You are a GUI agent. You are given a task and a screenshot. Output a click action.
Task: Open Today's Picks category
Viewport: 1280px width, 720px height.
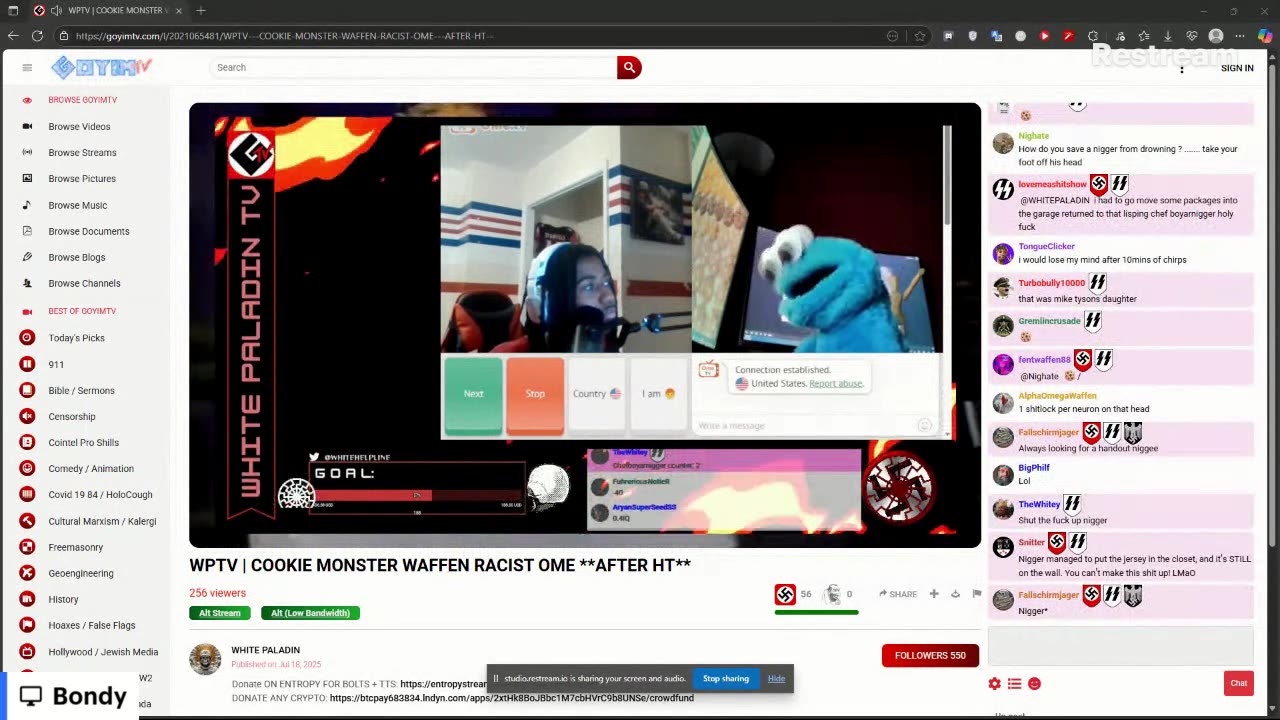76,338
